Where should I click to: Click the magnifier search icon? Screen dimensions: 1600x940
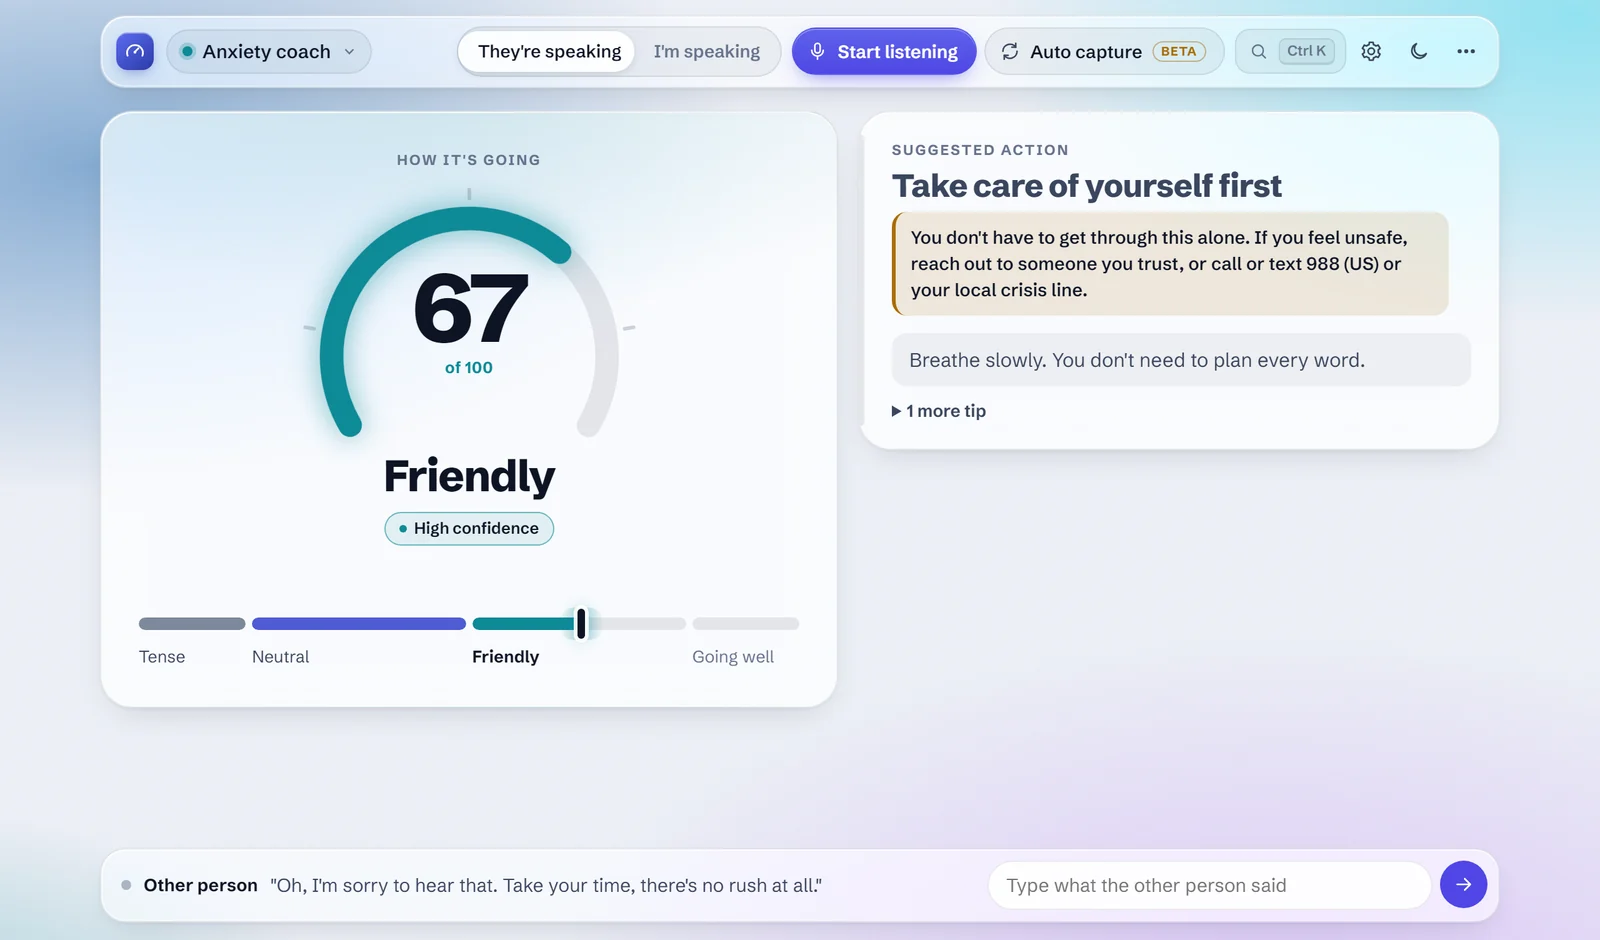tap(1259, 51)
